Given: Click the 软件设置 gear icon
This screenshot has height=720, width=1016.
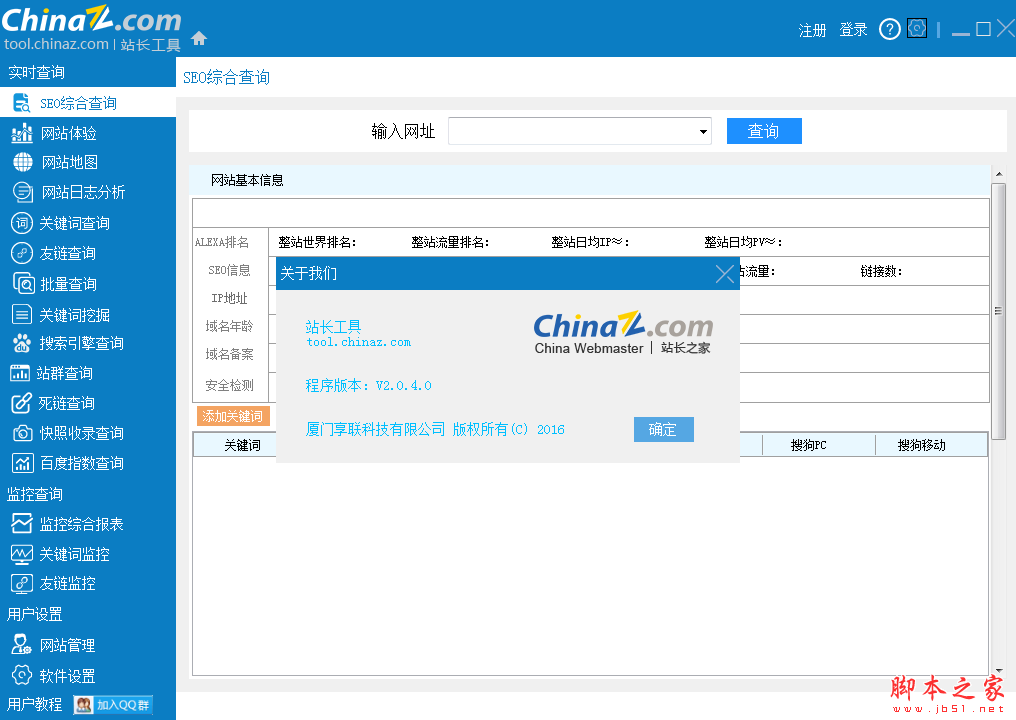Looking at the screenshot, I should tap(22, 675).
